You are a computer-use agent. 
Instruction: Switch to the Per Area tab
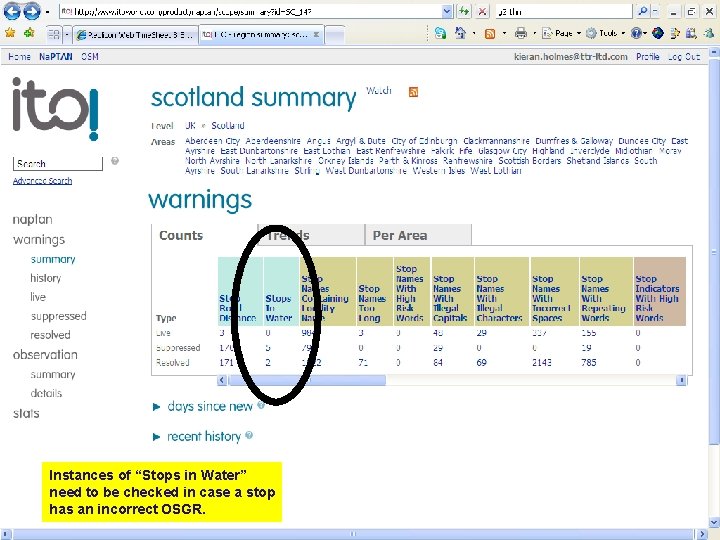tap(418, 235)
